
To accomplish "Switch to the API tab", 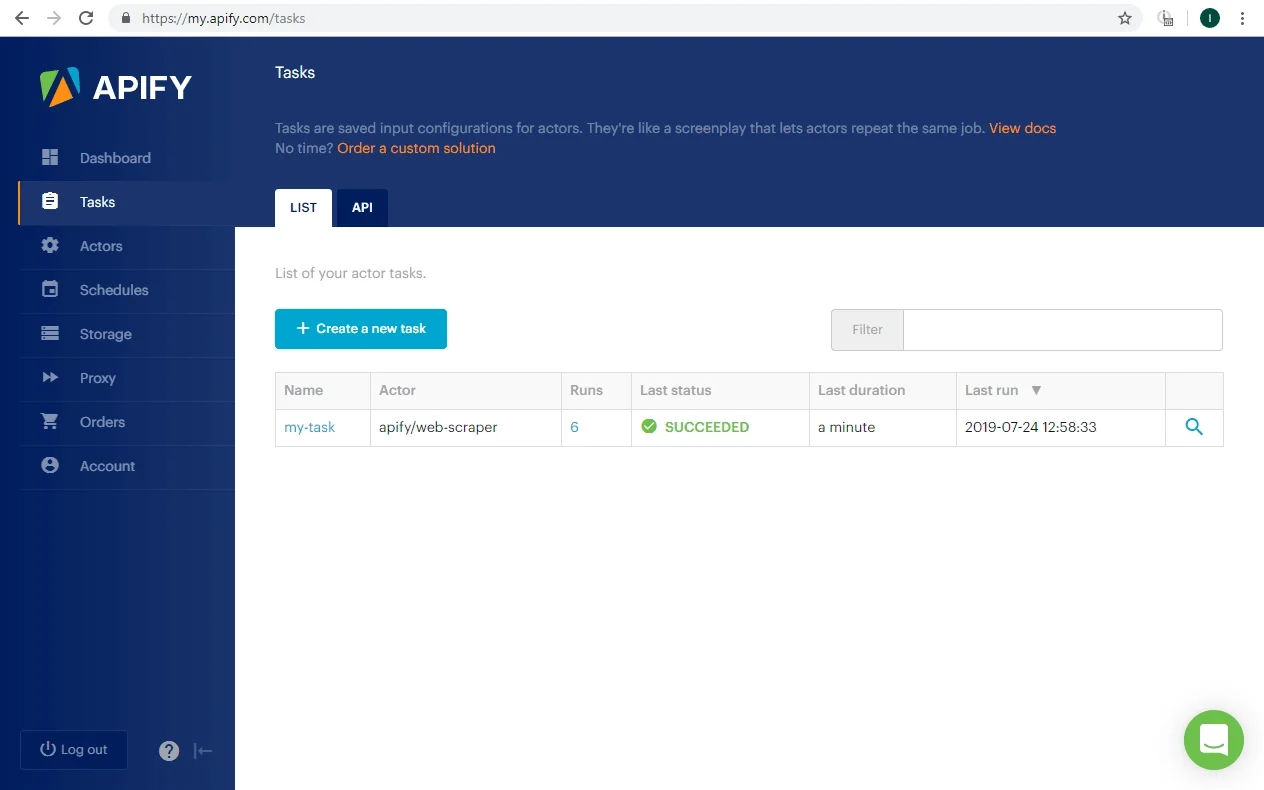I will [362, 208].
